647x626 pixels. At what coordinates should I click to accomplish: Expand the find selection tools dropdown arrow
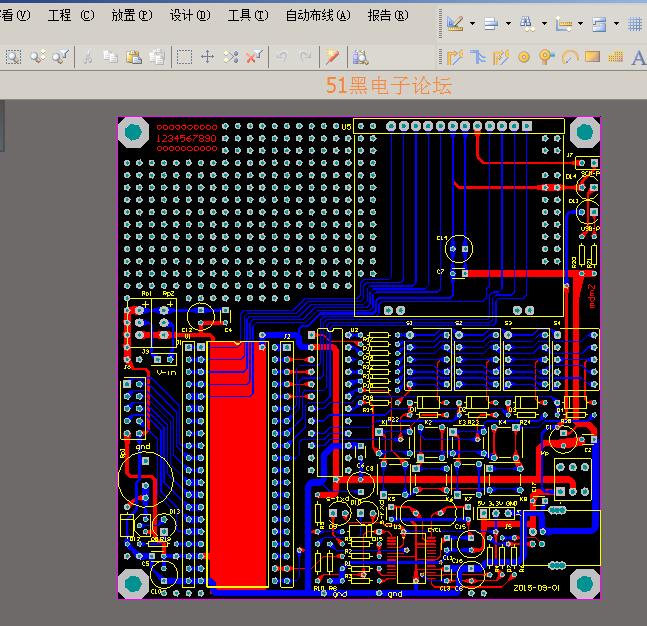point(544,23)
